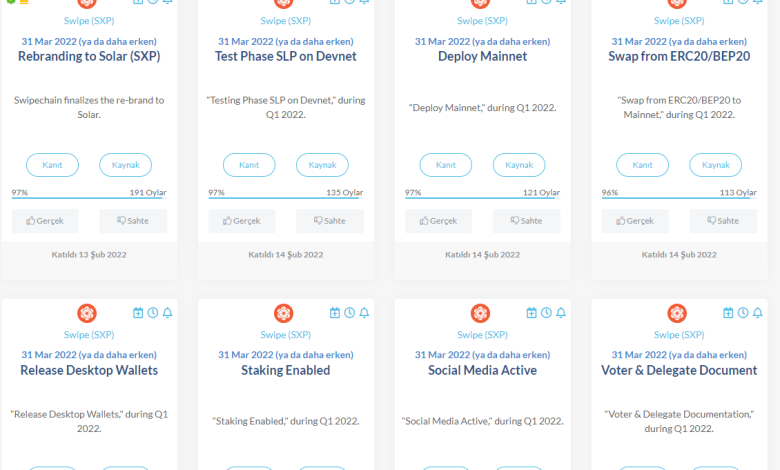780x470 pixels.
Task: Open Kaynak for Deploy Mainnet event
Action: (x=519, y=165)
